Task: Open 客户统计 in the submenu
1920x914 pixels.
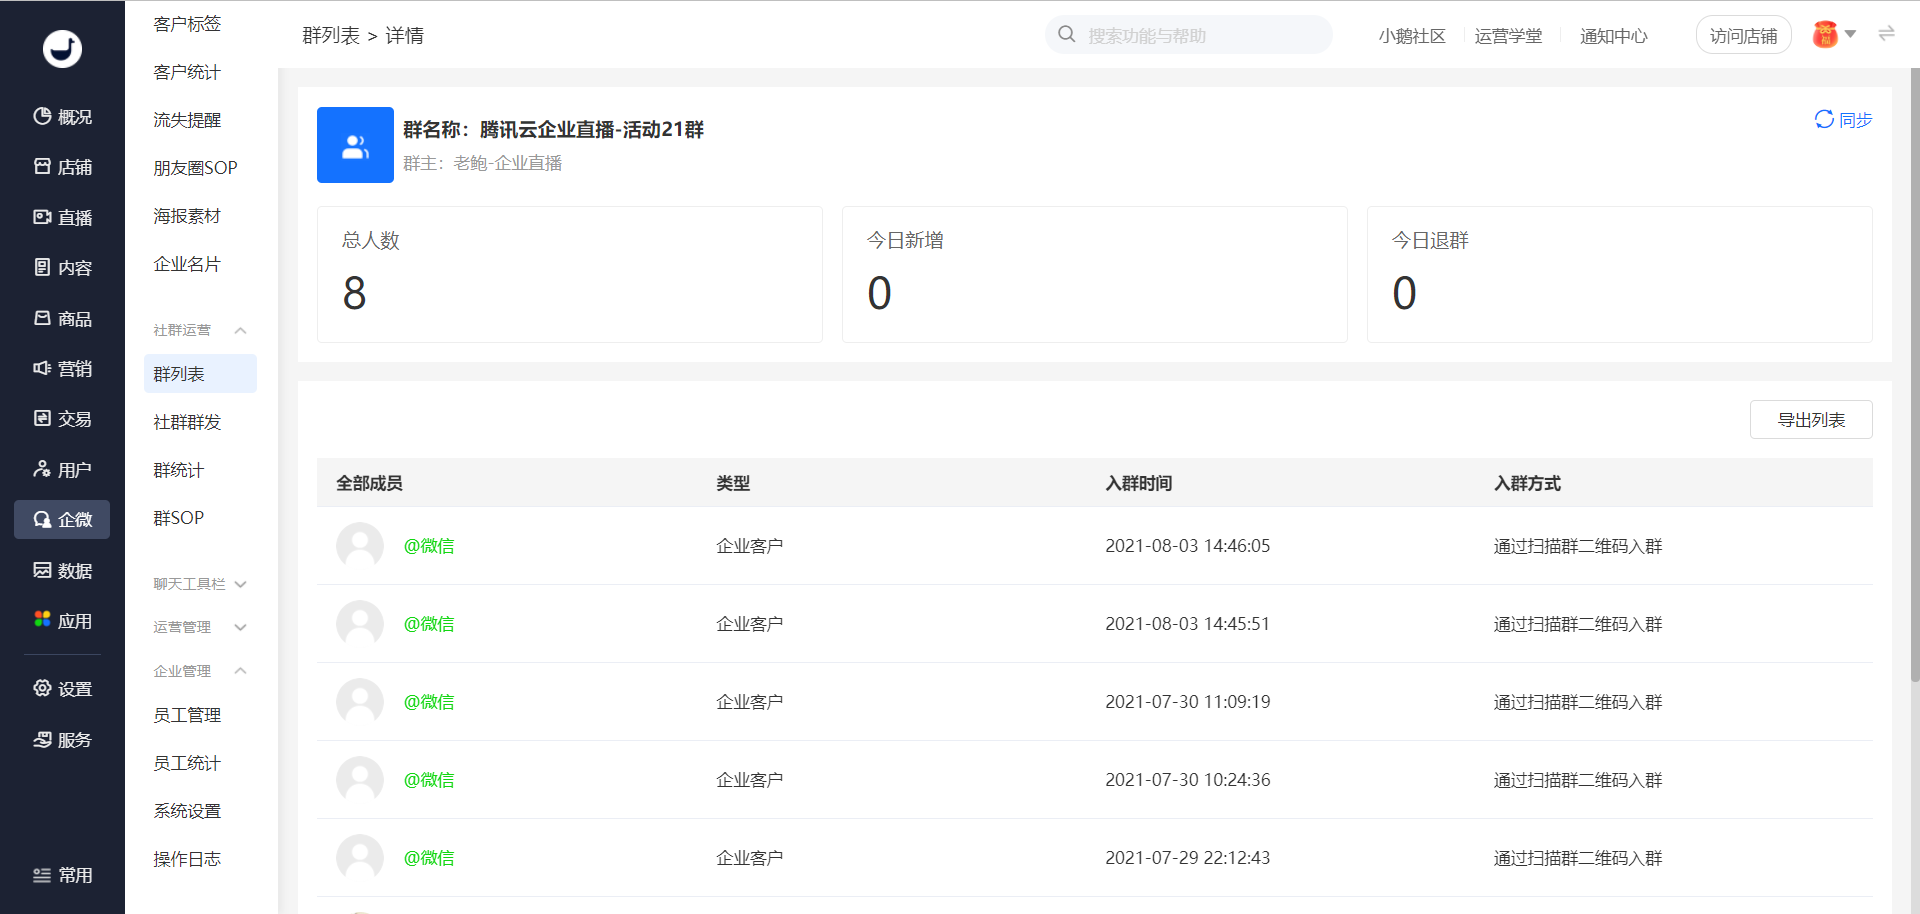Action: point(187,72)
